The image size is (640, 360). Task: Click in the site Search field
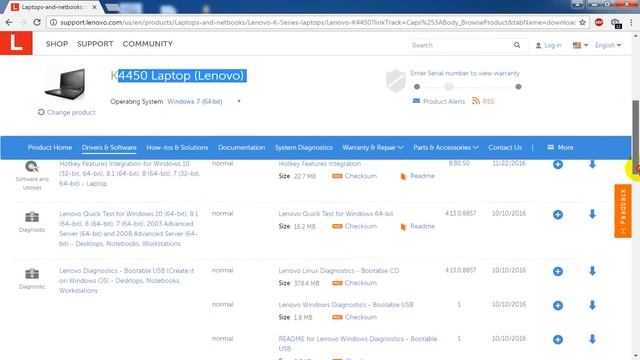point(461,45)
